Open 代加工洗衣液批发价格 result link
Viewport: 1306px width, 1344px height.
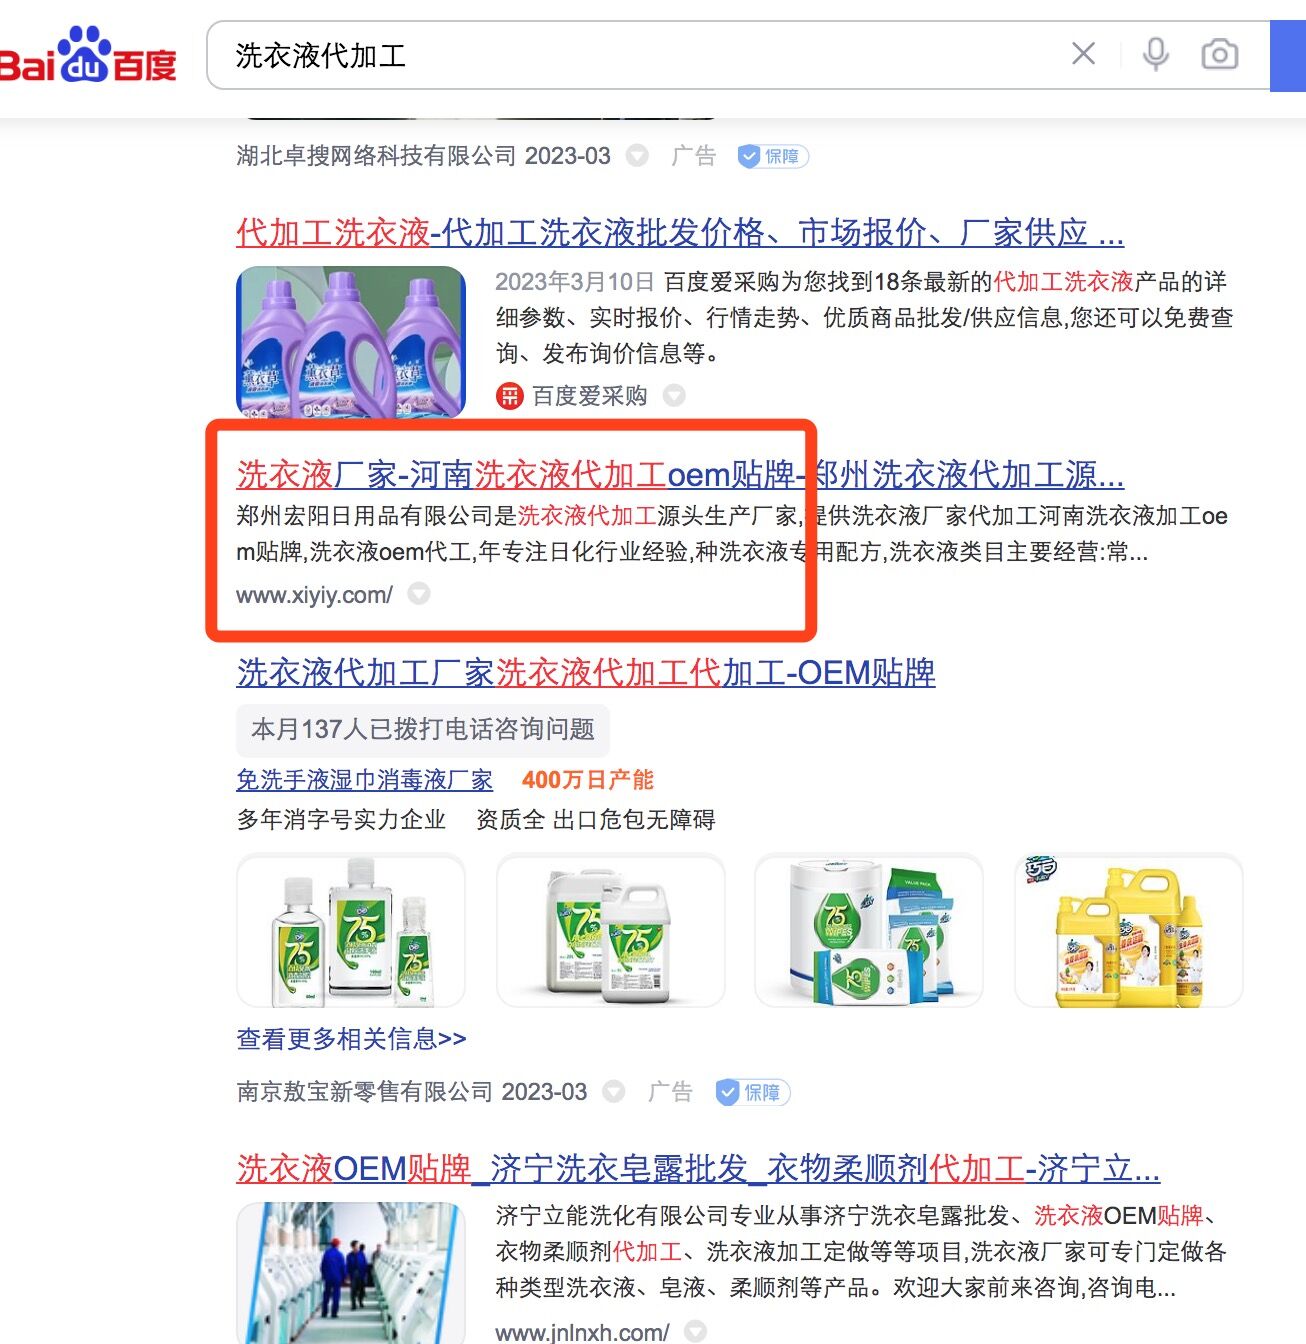(680, 233)
